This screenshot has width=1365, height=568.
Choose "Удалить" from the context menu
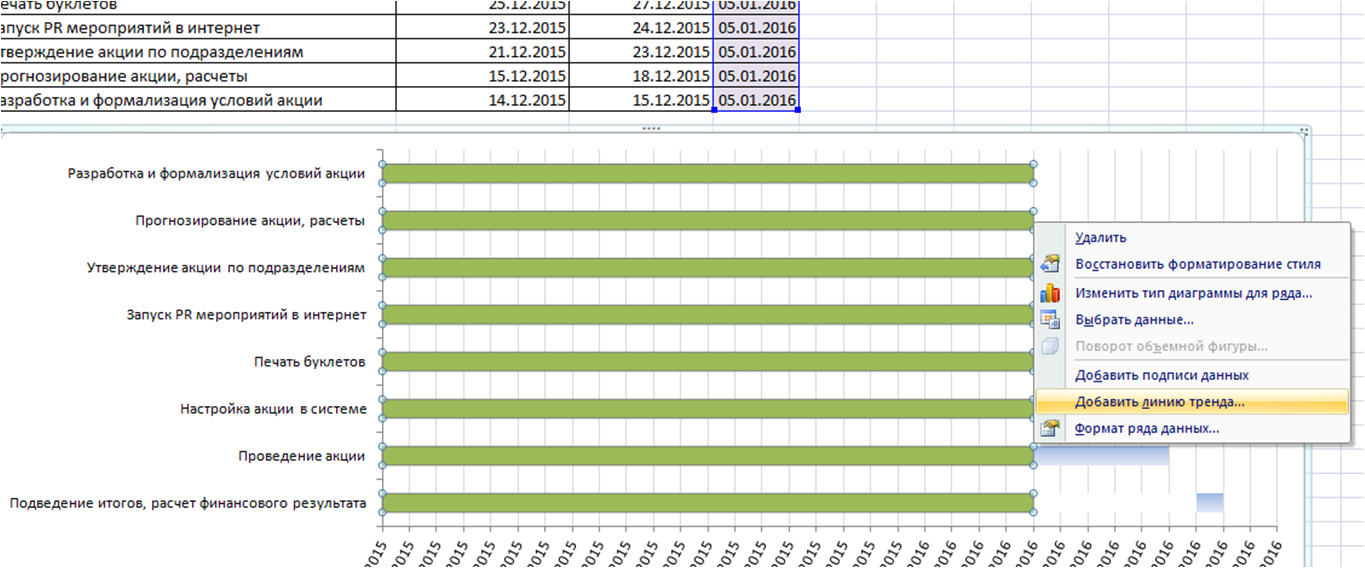pyautogui.click(x=1100, y=238)
